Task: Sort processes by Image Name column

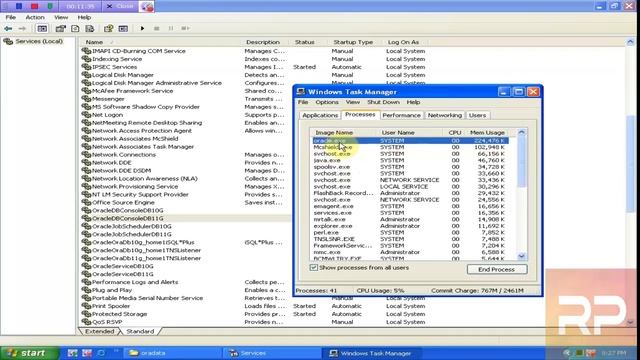Action: 343,133
